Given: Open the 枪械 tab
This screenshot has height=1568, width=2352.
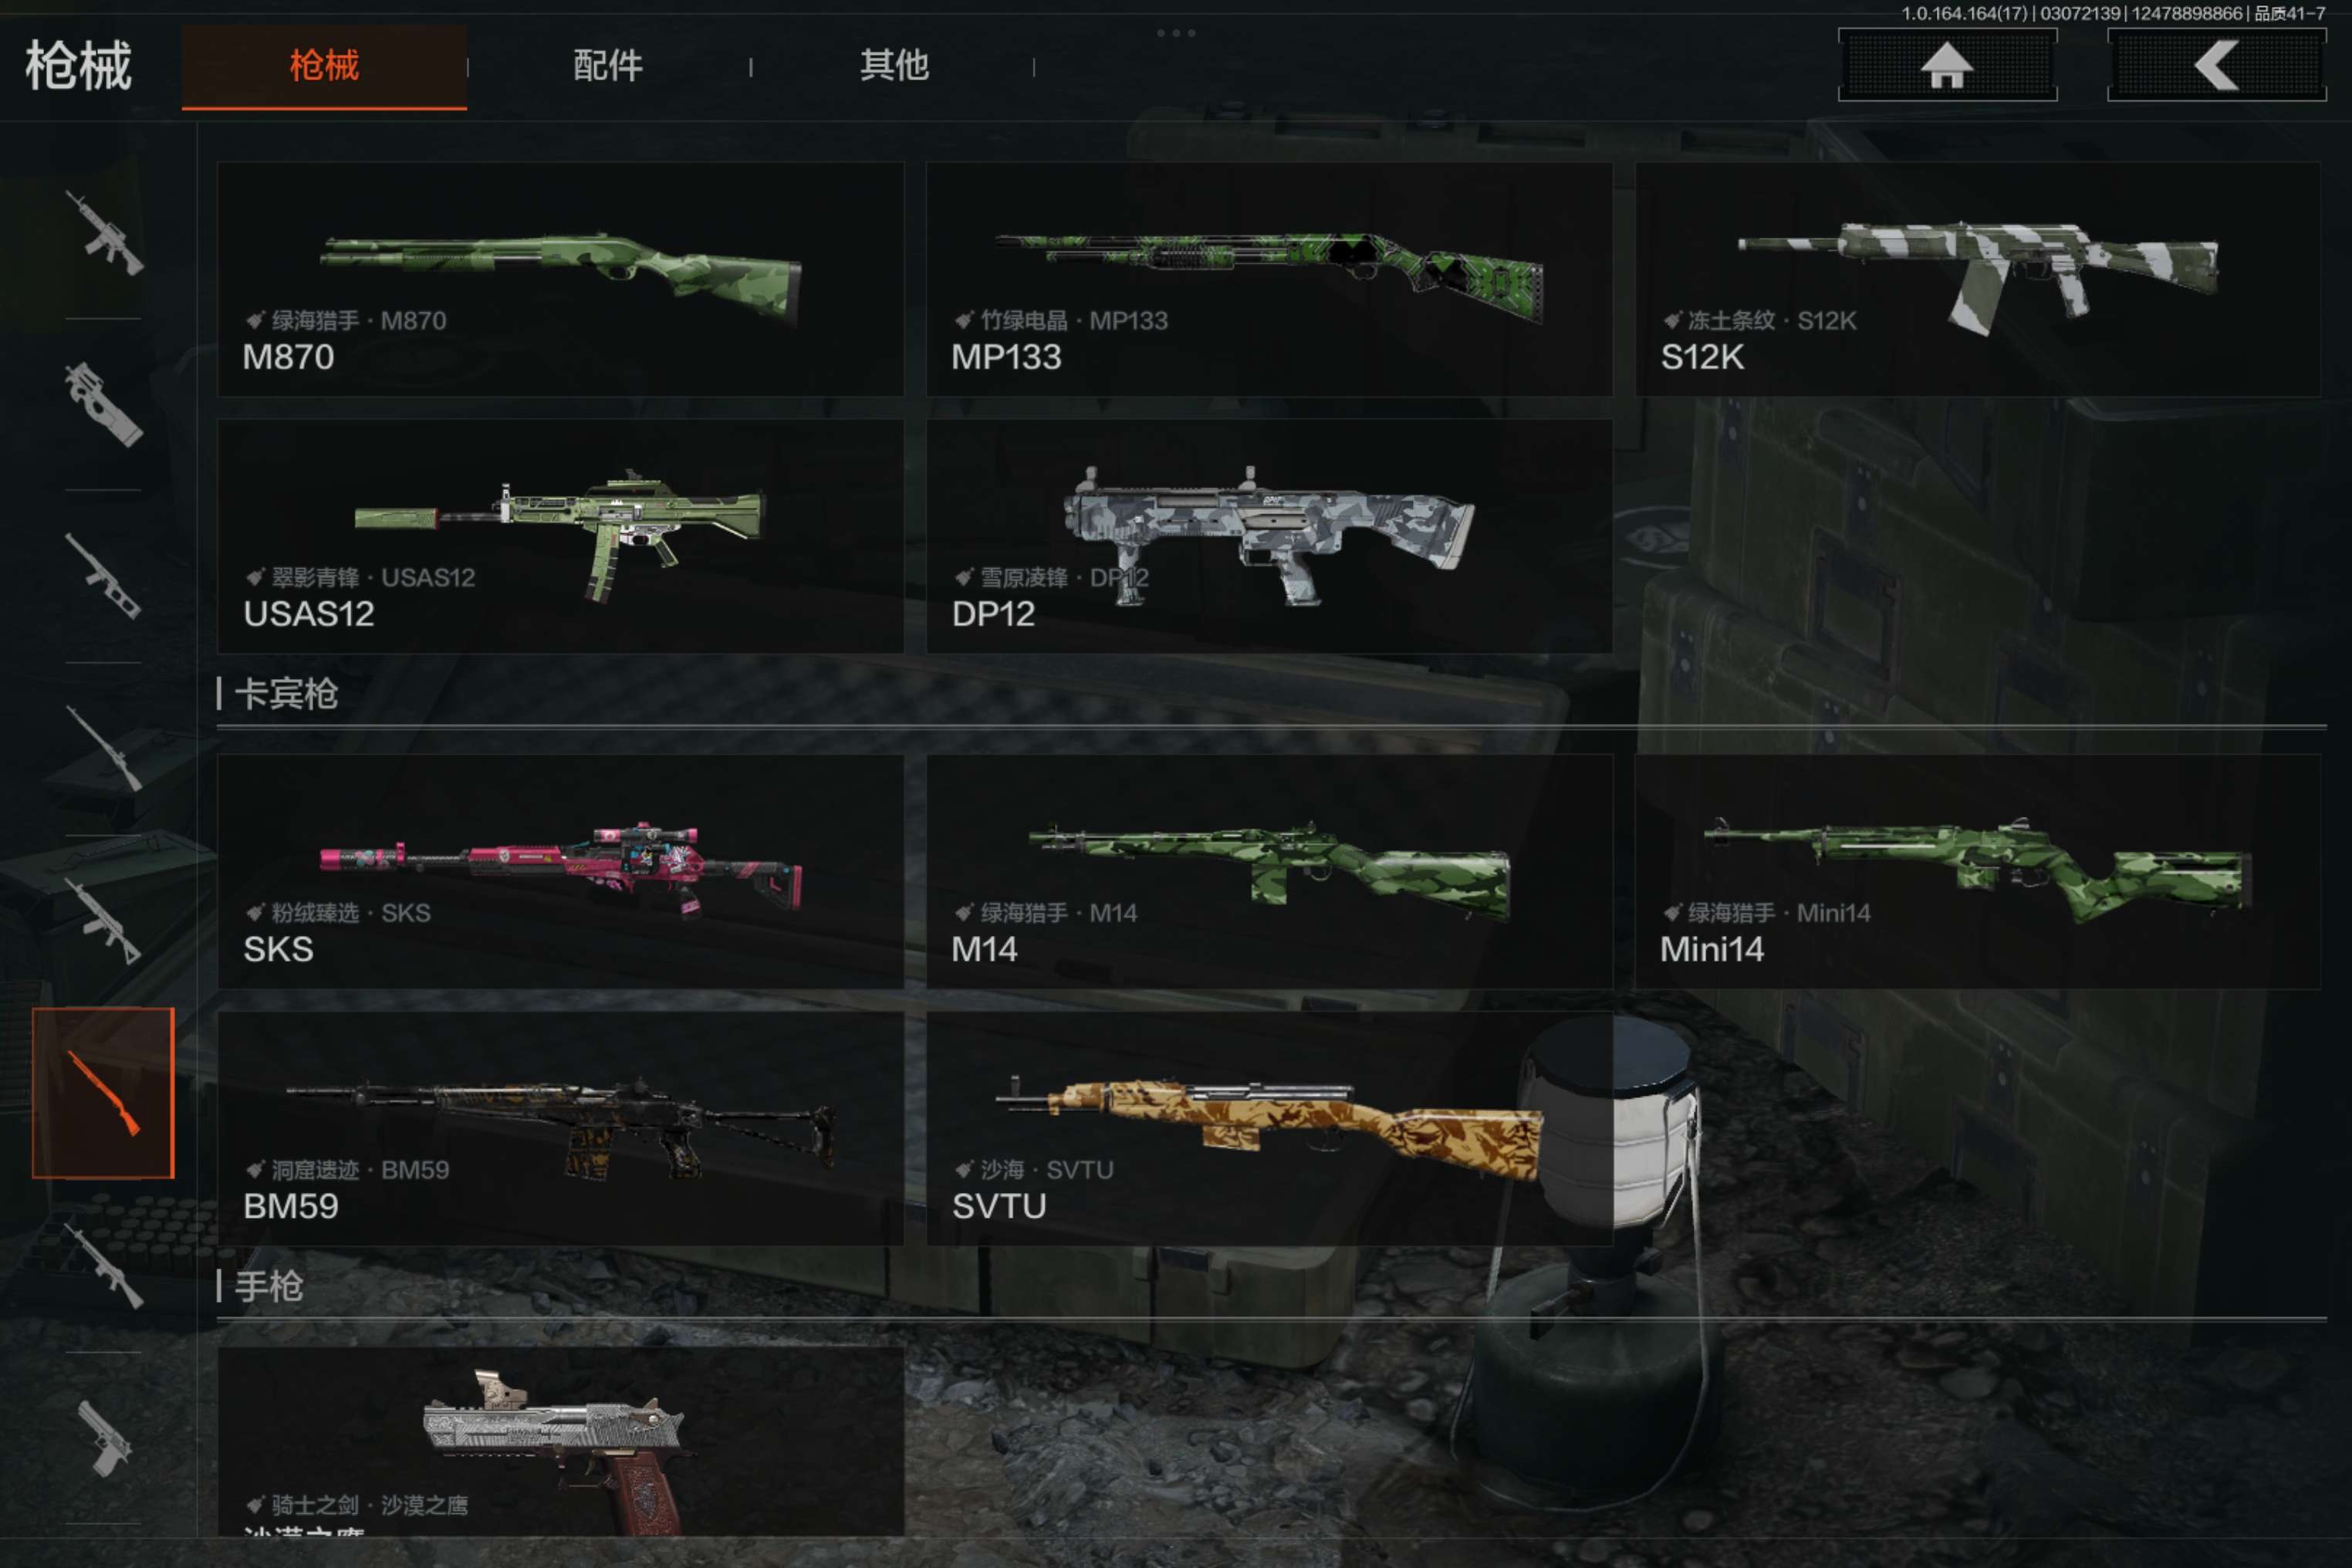Looking at the screenshot, I should [324, 66].
